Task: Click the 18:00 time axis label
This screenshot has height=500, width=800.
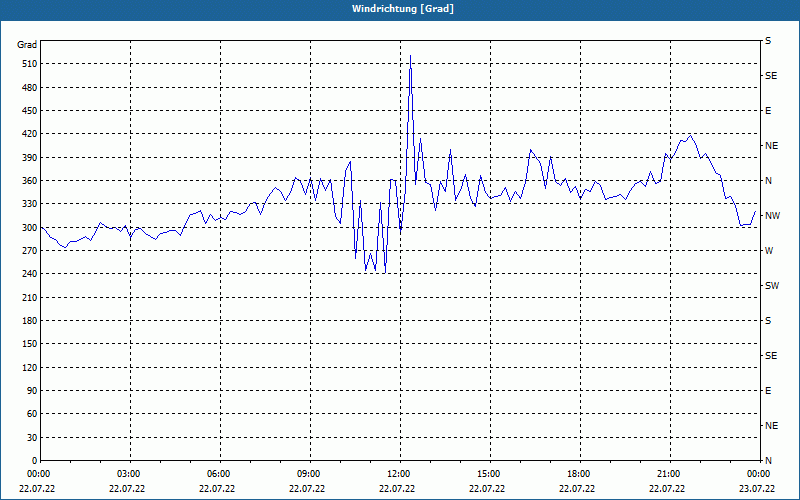Action: coord(579,474)
